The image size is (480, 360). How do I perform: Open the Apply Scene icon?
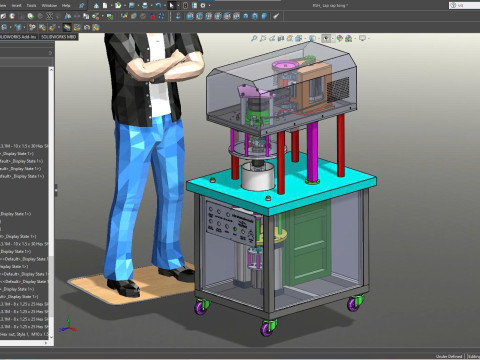(x=348, y=38)
